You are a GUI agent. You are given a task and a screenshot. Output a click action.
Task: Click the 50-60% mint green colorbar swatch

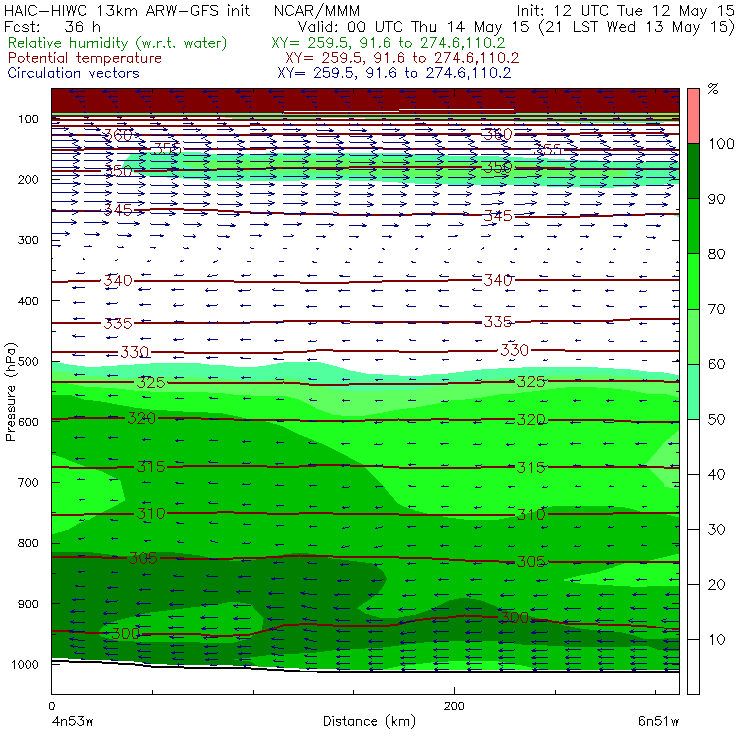pos(693,392)
